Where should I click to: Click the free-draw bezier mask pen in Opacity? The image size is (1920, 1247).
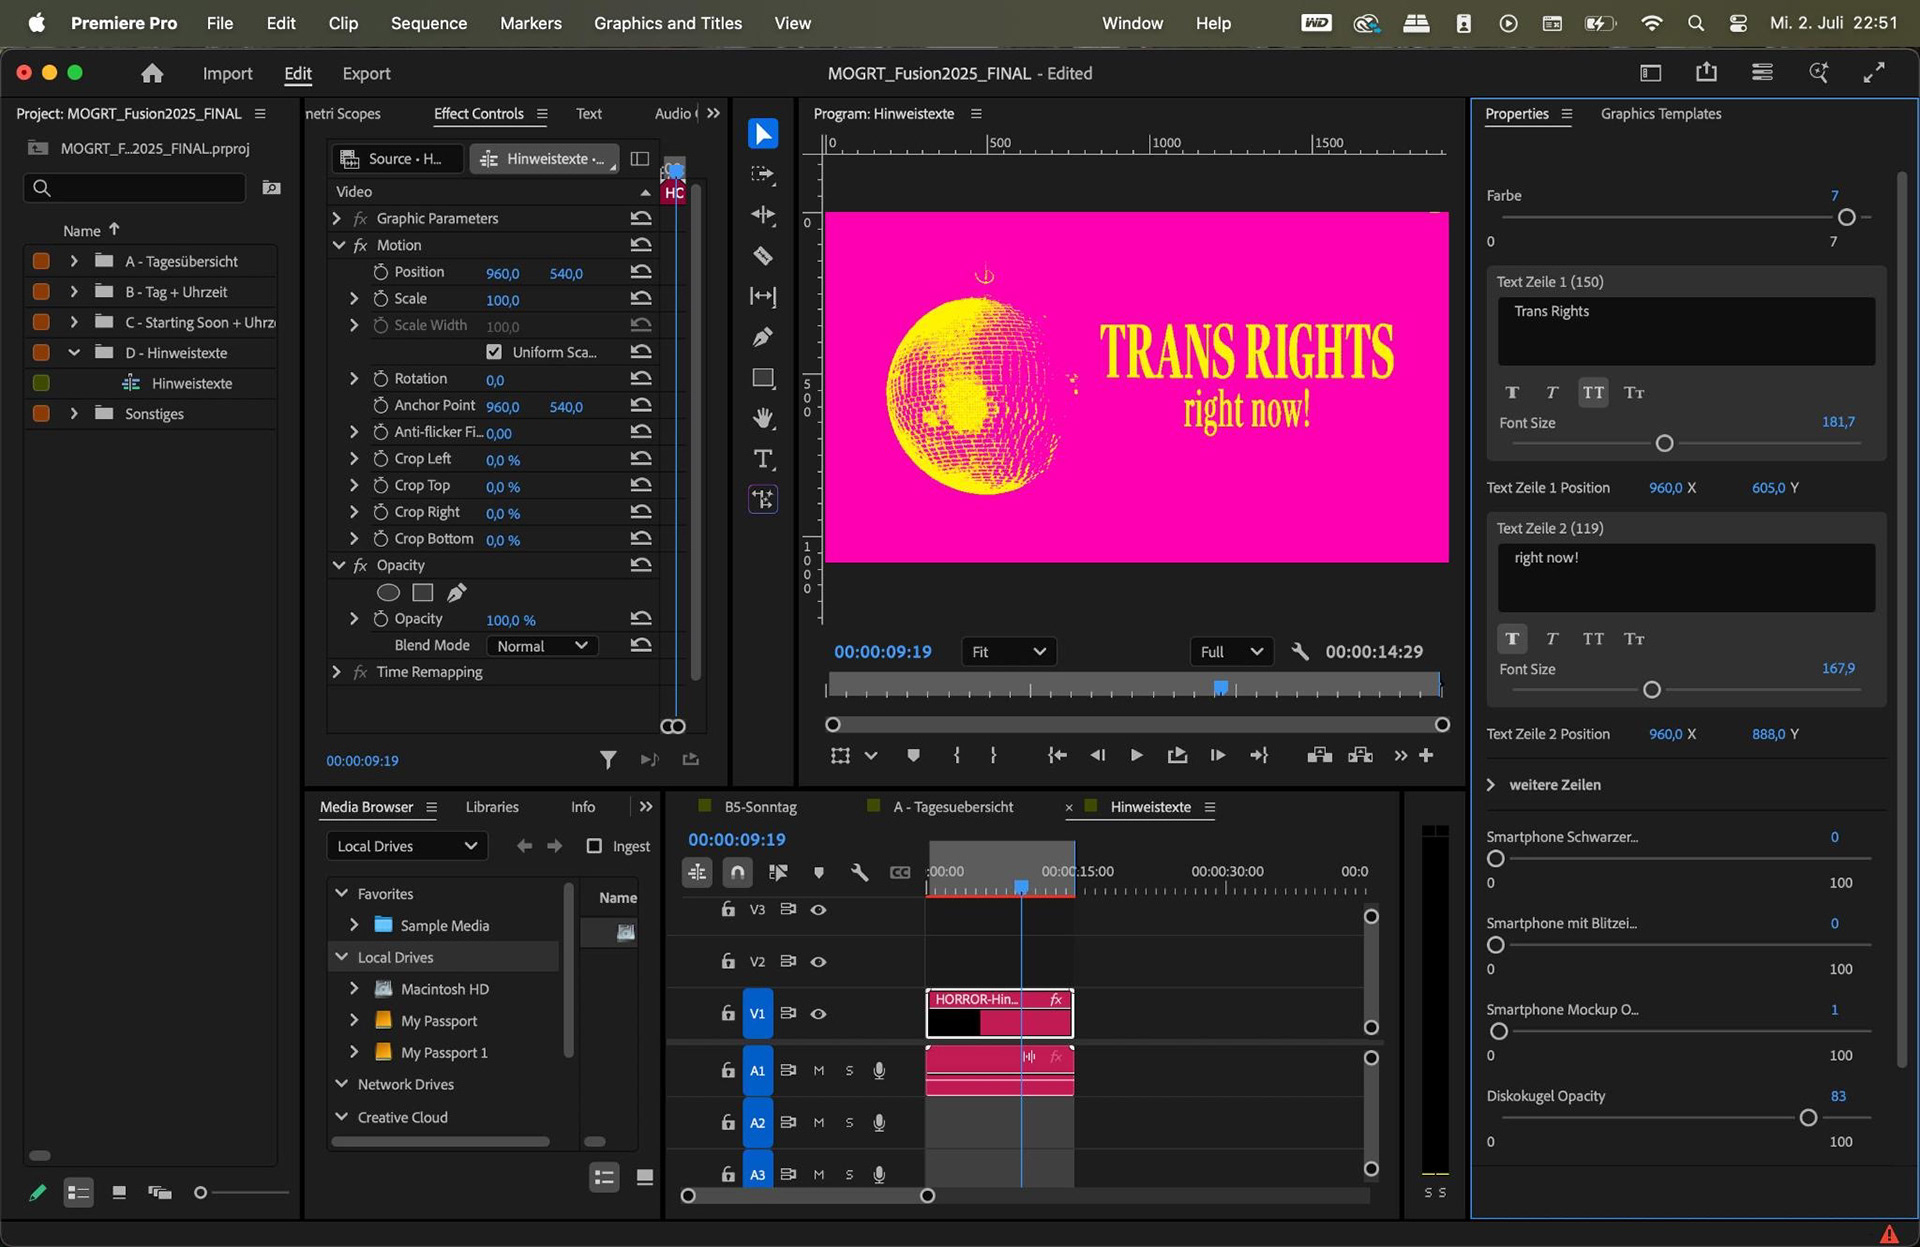[456, 592]
